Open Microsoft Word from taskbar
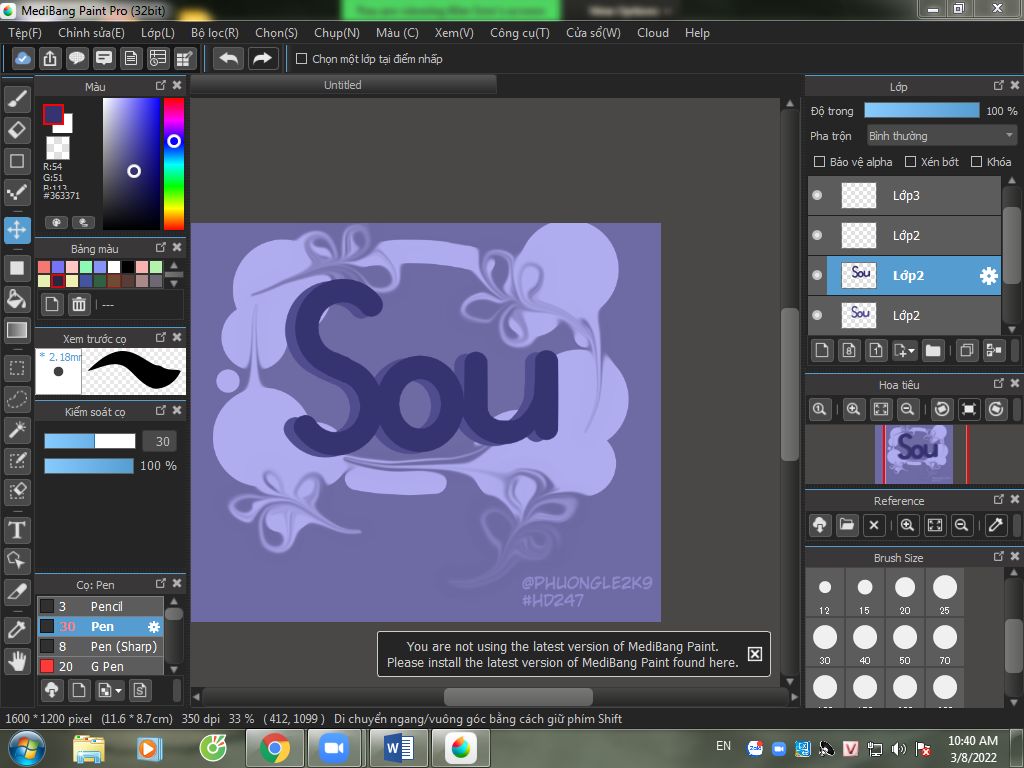 click(x=399, y=748)
